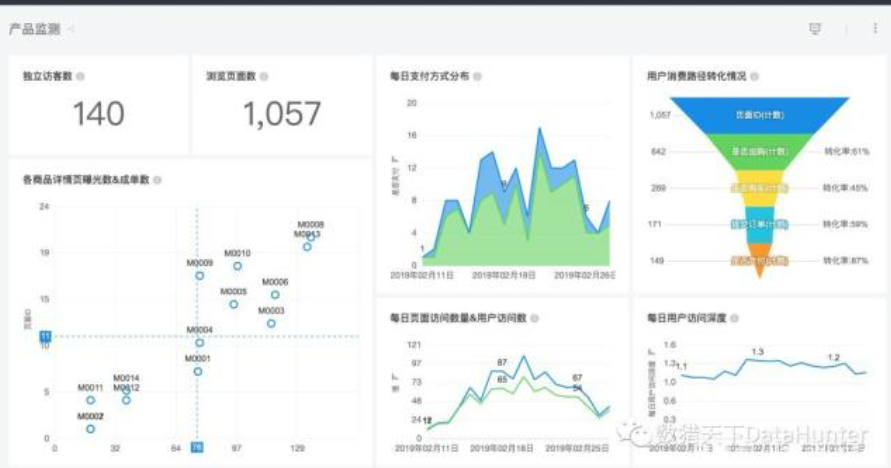Click highlighted 11 marker on scatter y-axis
This screenshot has width=891, height=468.
tap(45, 336)
